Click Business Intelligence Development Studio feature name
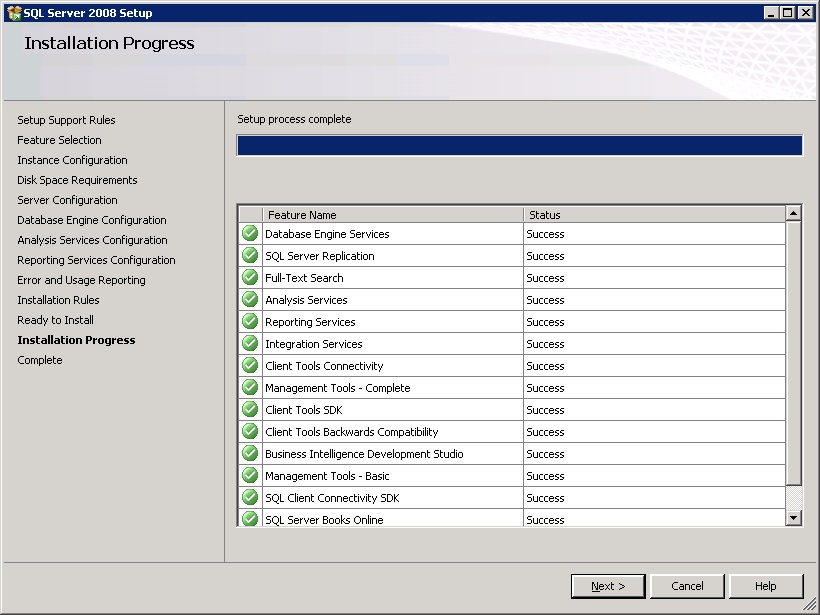Image resolution: width=820 pixels, height=615 pixels. tap(364, 454)
